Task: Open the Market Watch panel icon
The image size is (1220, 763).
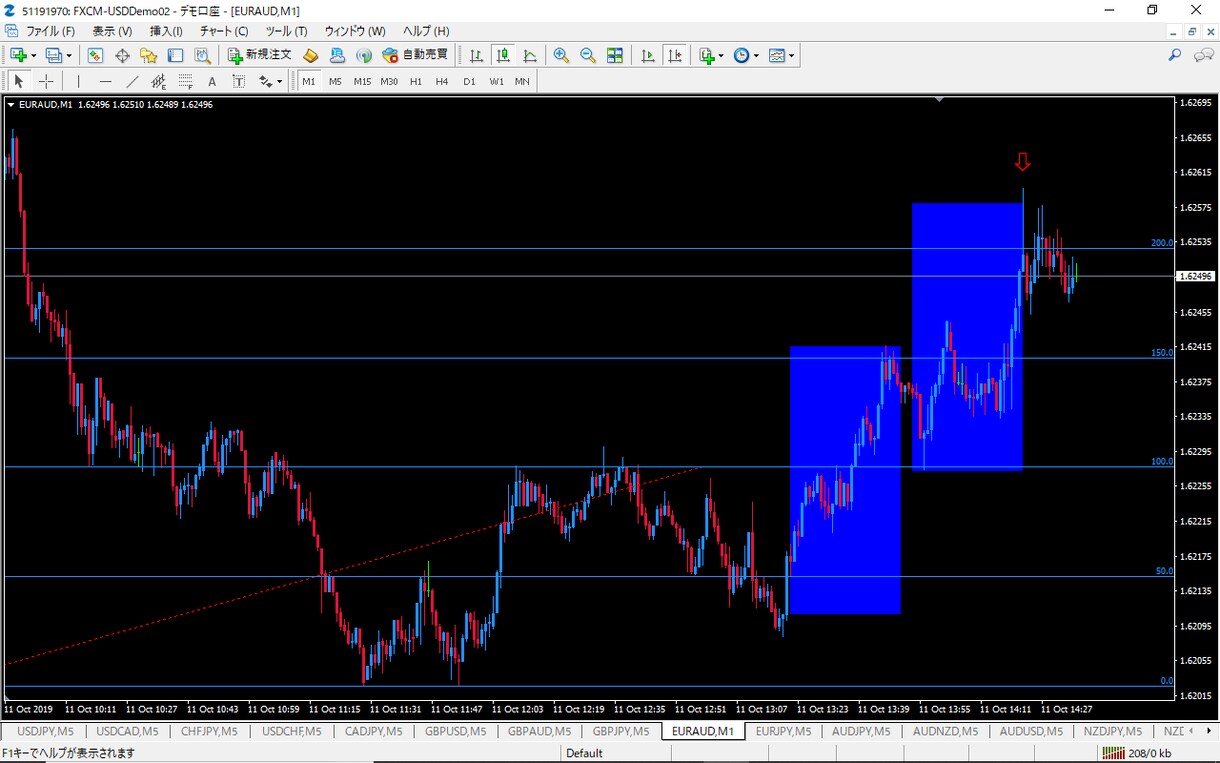Action: [95, 56]
